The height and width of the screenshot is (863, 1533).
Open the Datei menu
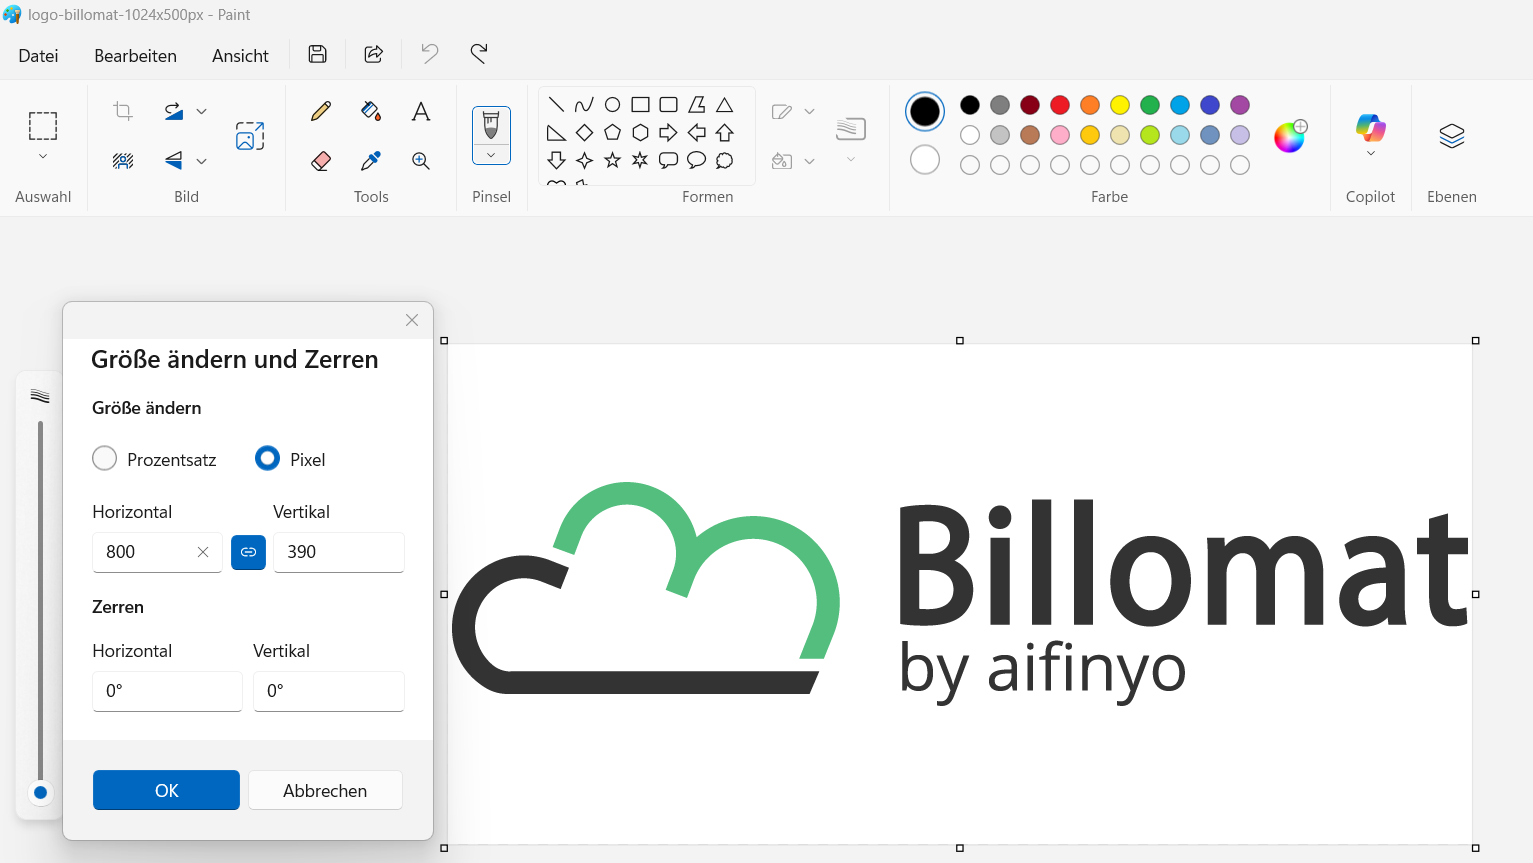[38, 56]
